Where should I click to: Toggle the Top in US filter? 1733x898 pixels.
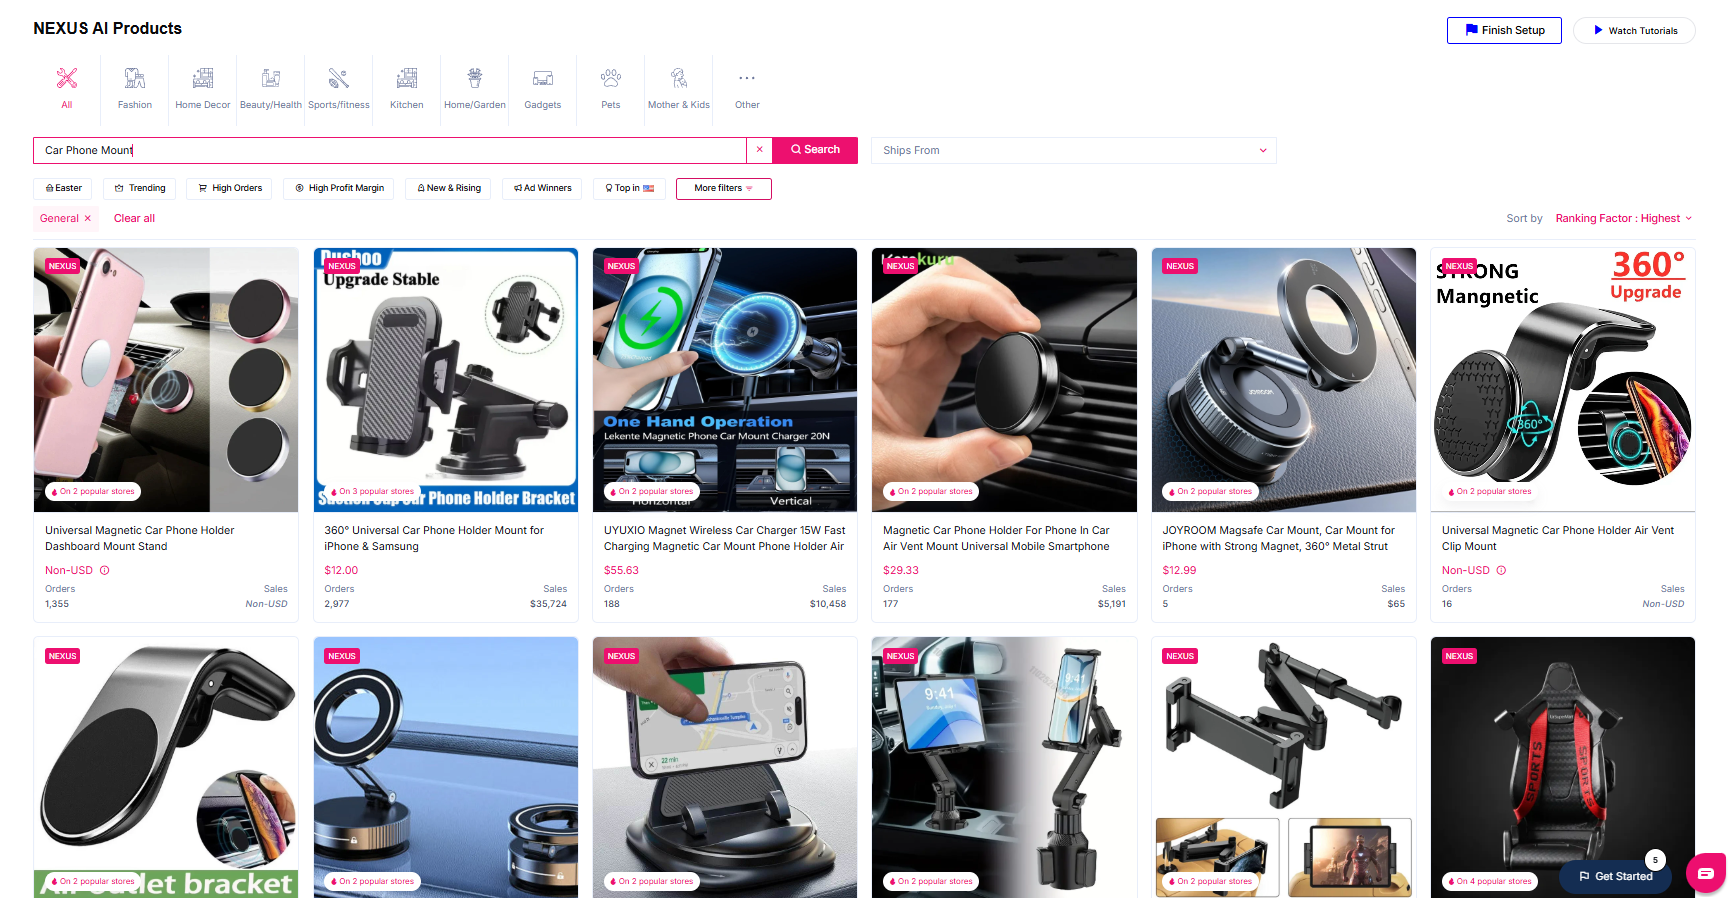click(629, 188)
